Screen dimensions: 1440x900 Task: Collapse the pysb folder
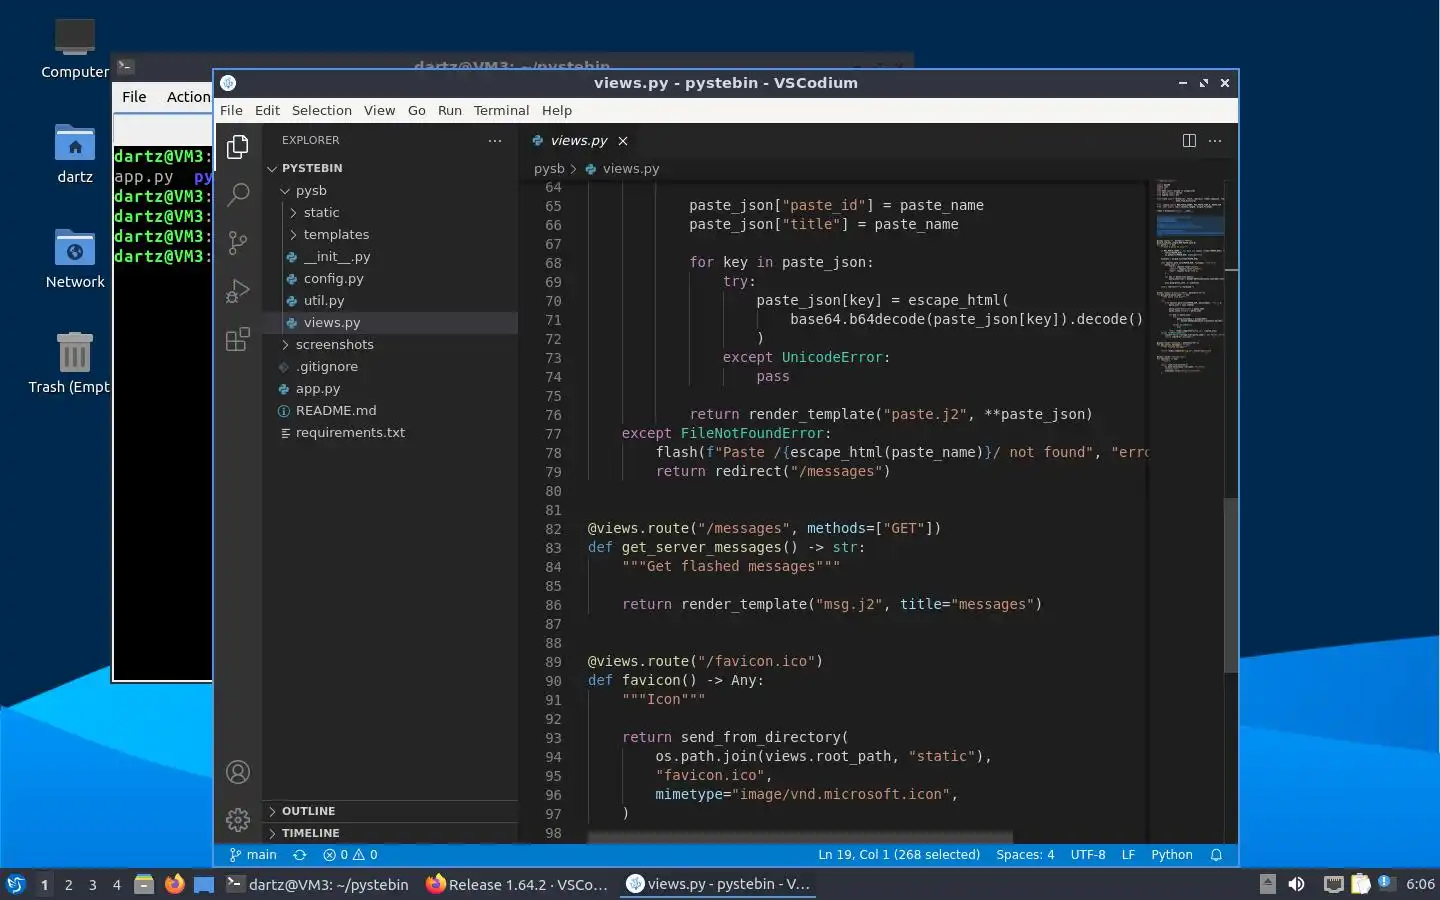coord(390,190)
